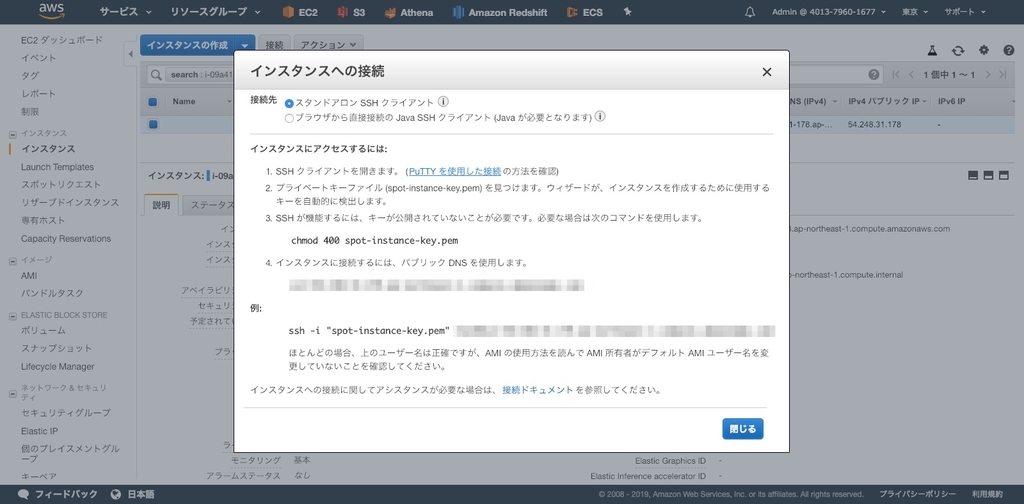This screenshot has width=1024, height=504.
Task: Open Elastic IP in the sidebar
Action: pos(39,431)
